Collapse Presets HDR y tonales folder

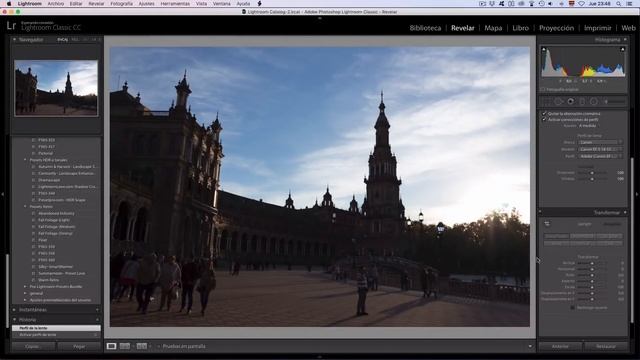pos(25,160)
